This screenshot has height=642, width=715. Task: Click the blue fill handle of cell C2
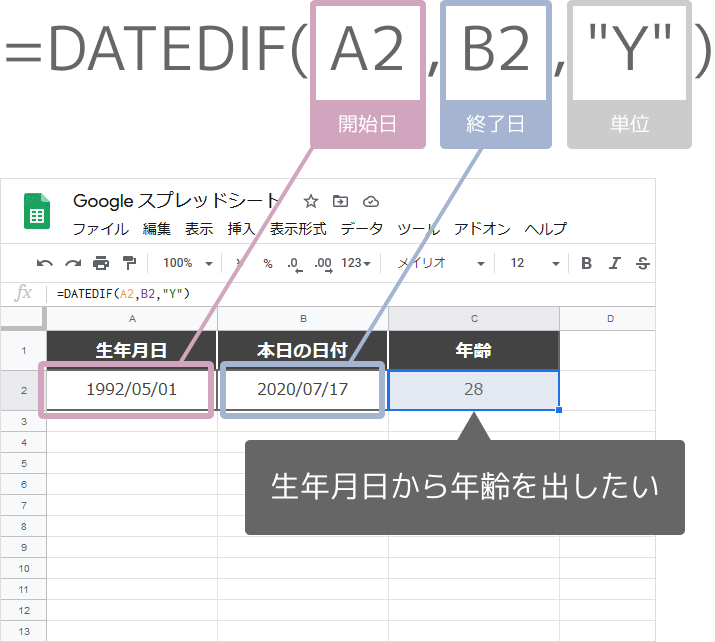[559, 410]
